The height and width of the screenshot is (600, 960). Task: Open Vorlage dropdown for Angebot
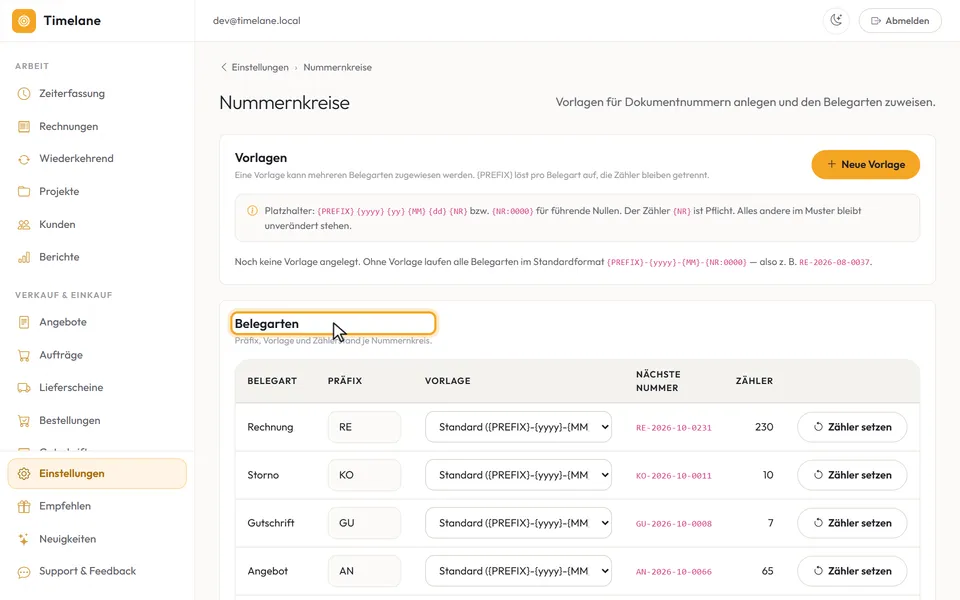tap(519, 571)
